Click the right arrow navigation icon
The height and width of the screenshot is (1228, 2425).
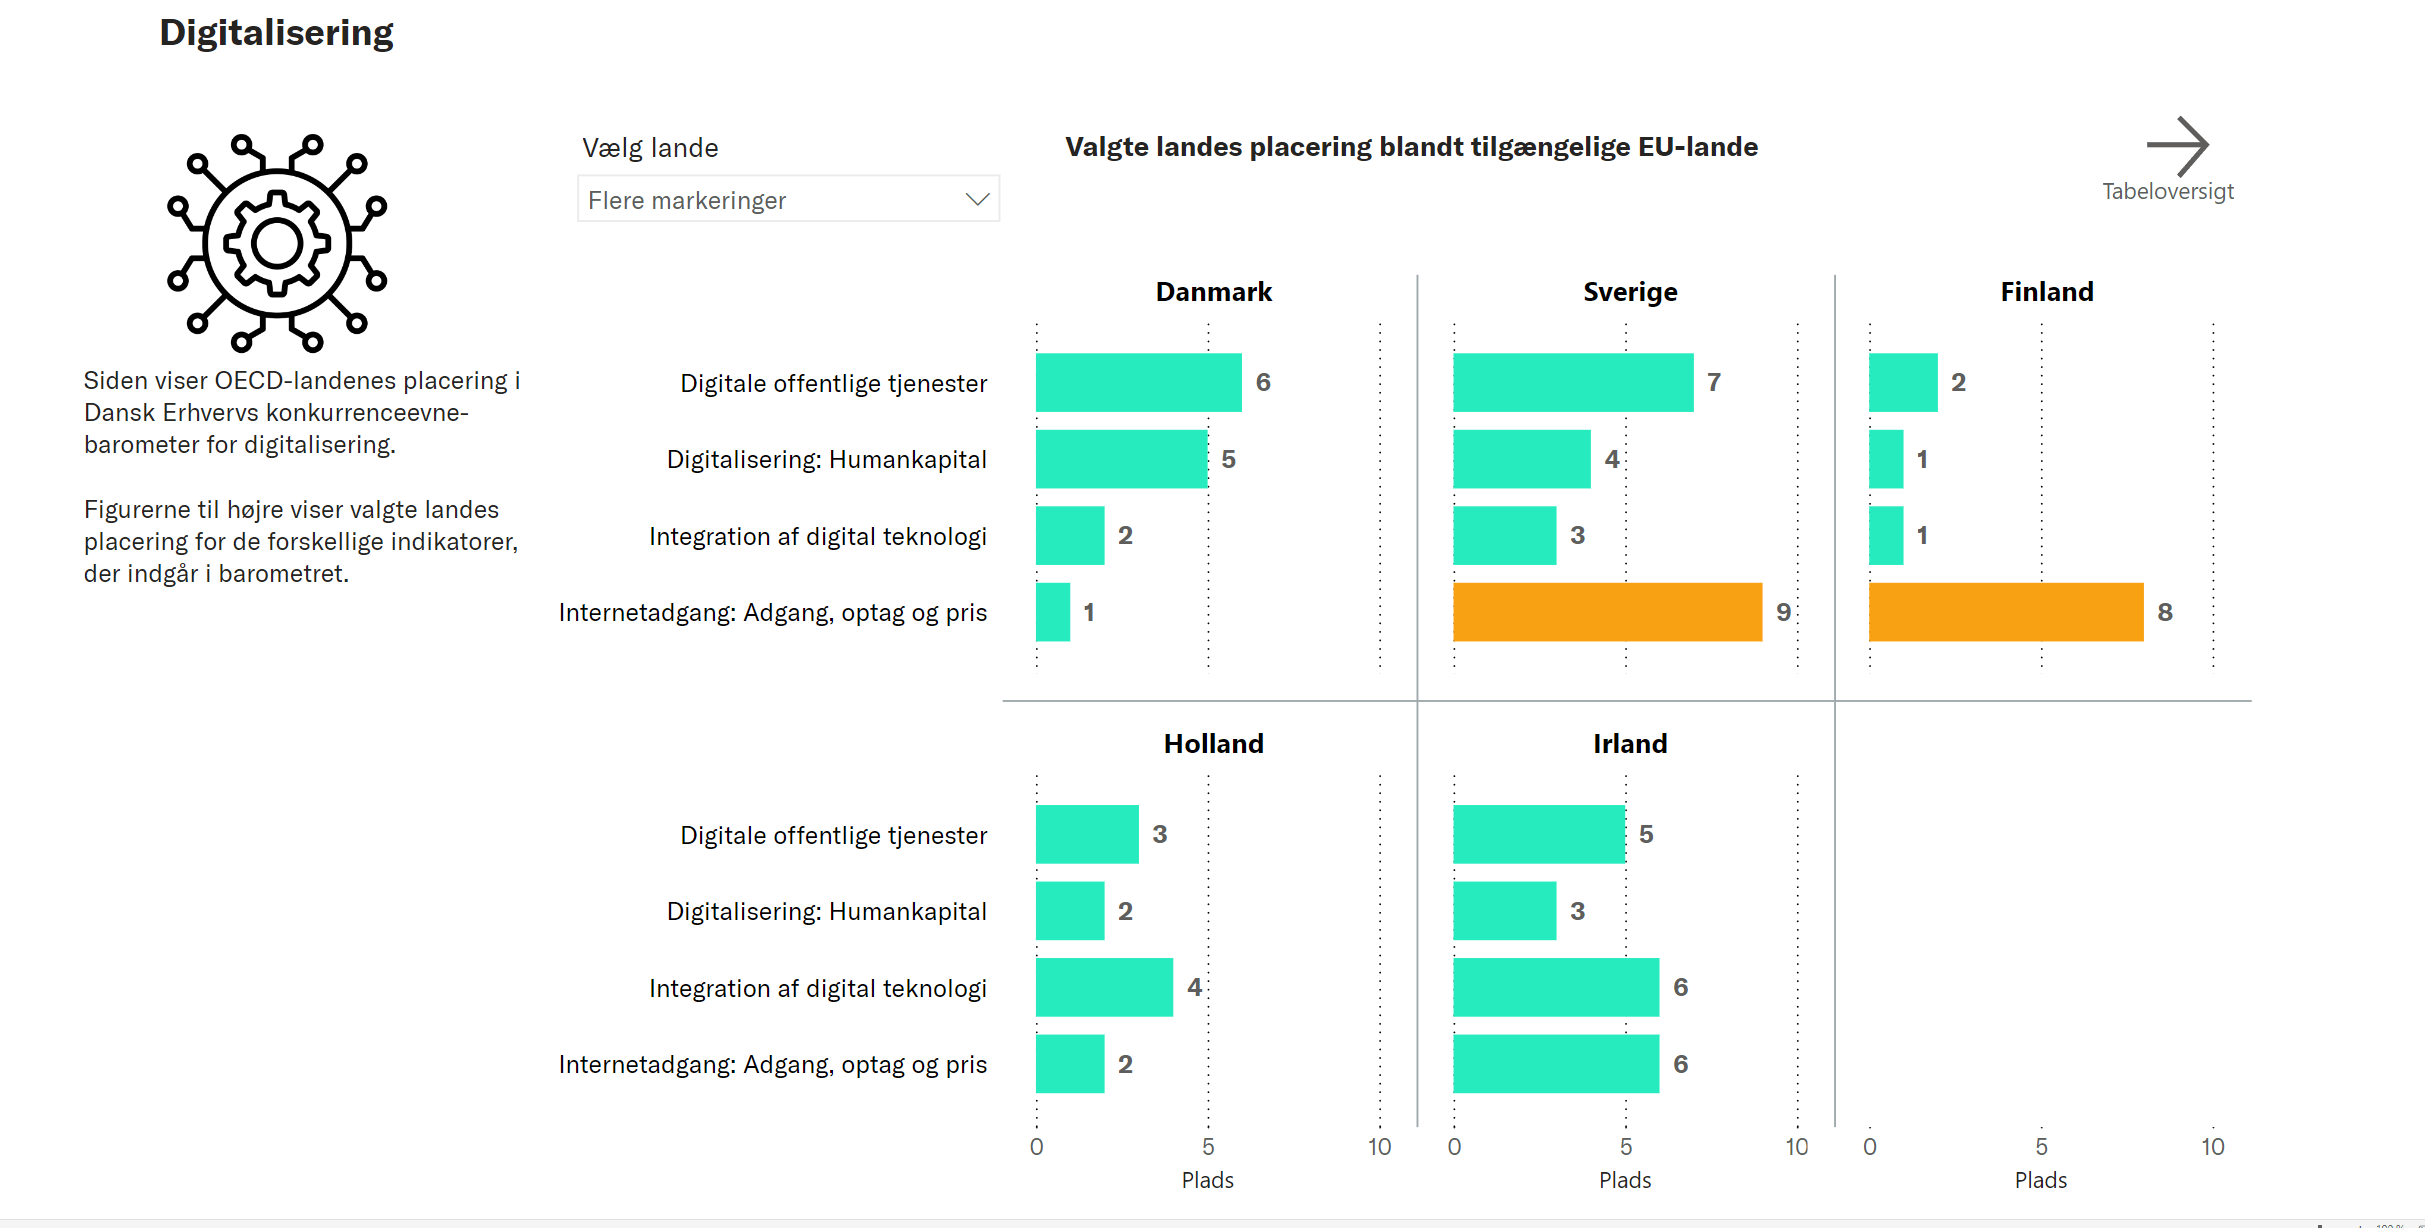pos(2177,146)
